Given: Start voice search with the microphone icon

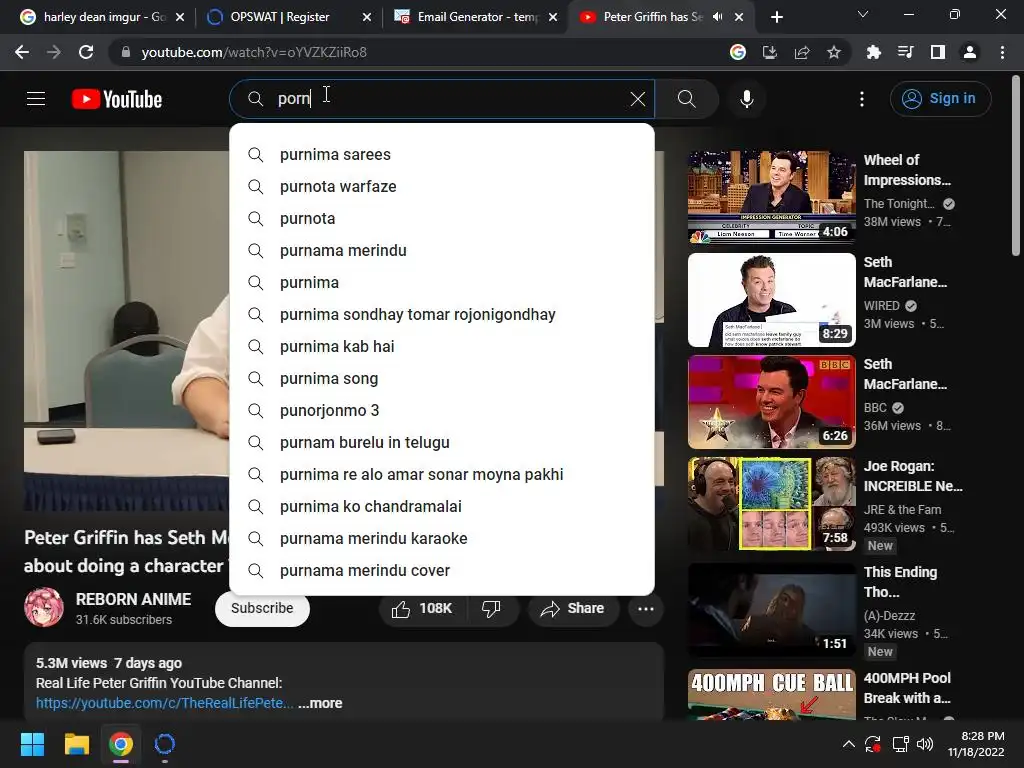Looking at the screenshot, I should pos(746,99).
